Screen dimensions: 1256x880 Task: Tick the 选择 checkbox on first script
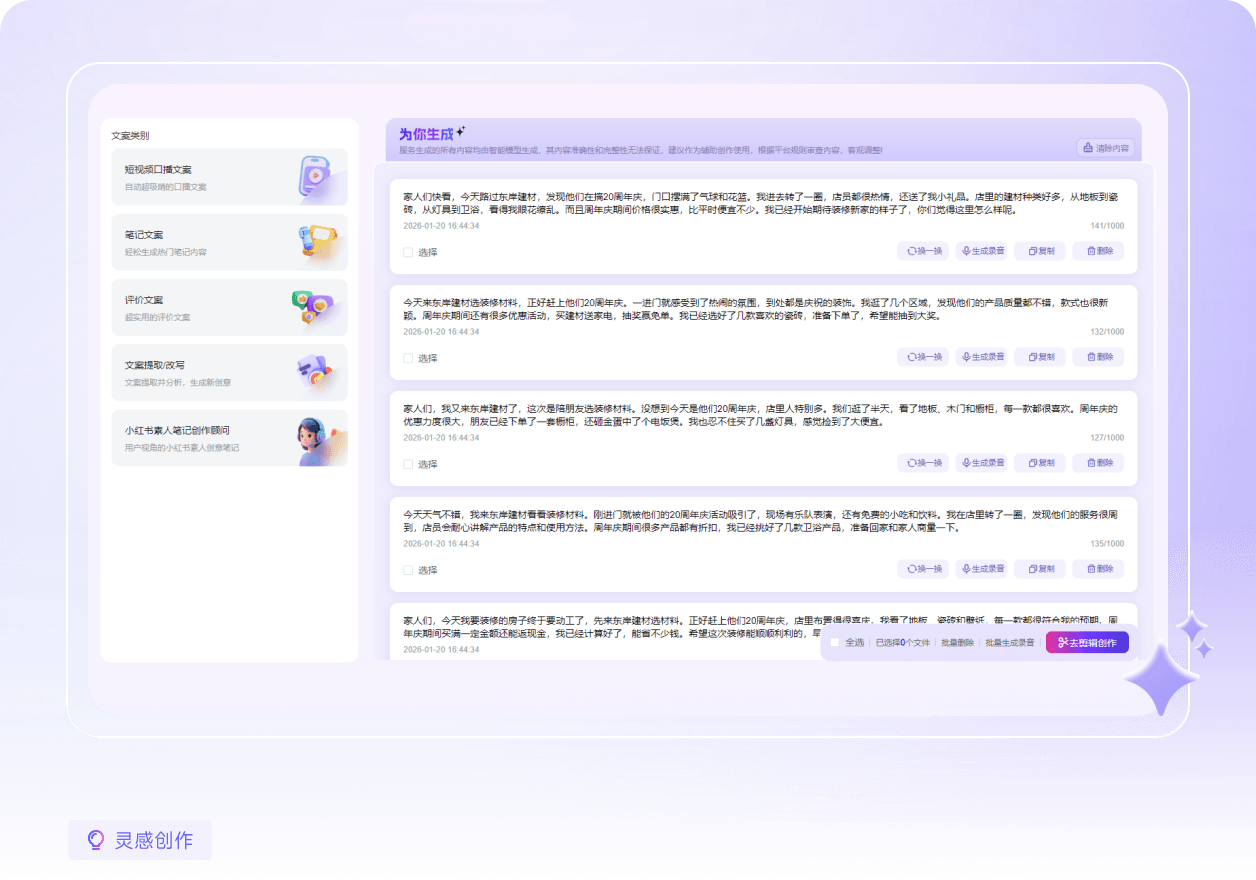pos(408,253)
